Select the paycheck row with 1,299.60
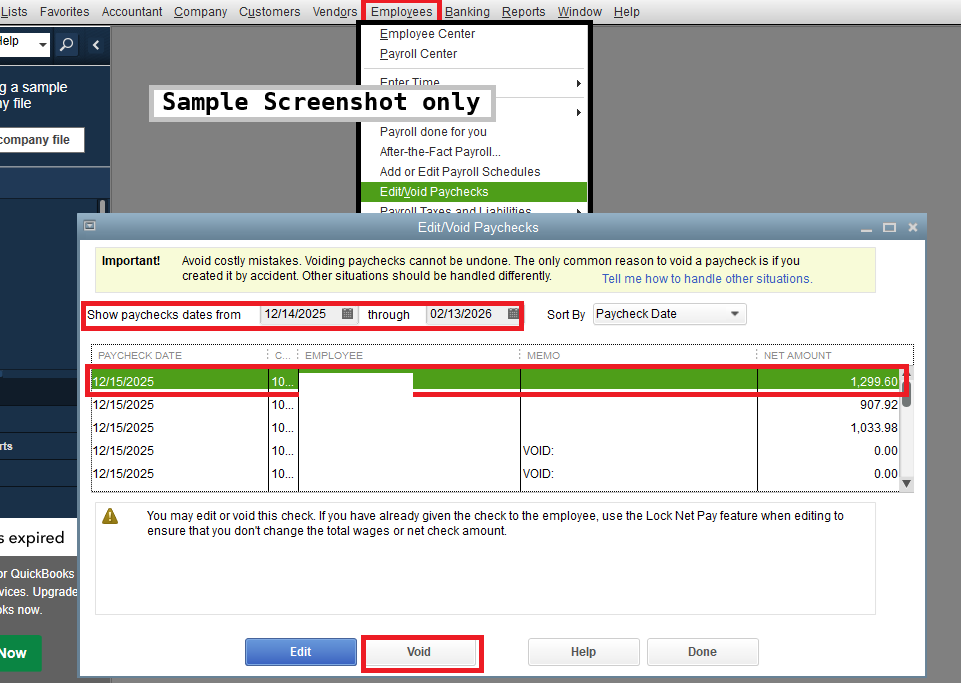961x683 pixels. coord(495,381)
